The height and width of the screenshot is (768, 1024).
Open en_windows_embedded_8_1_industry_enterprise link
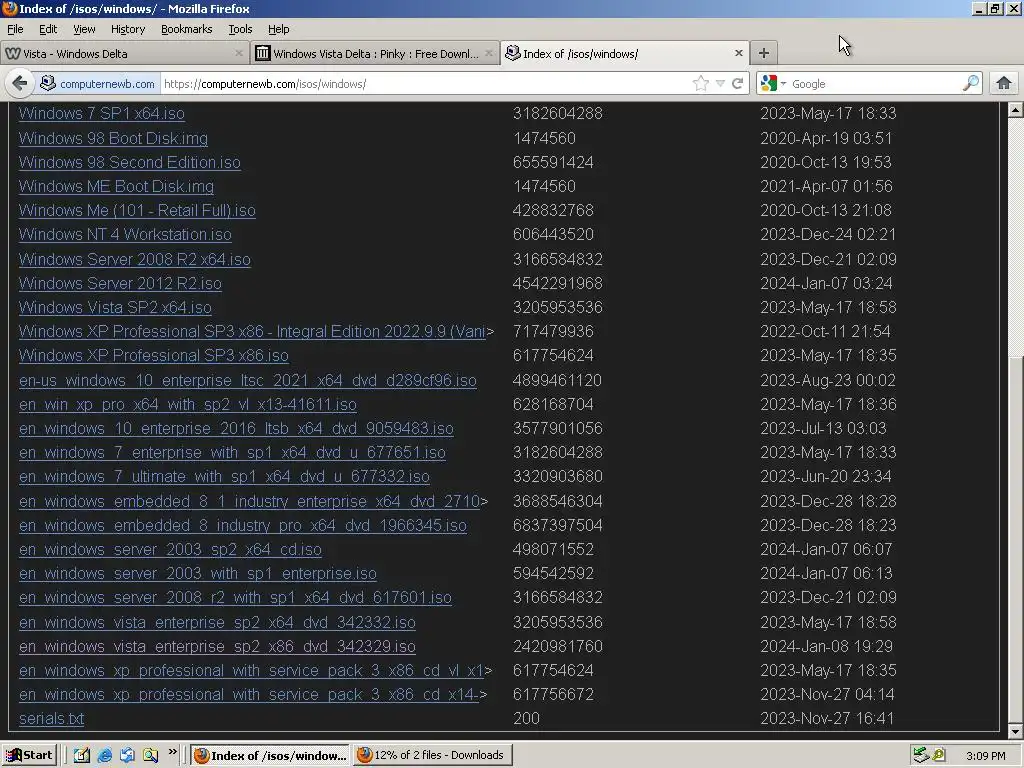point(249,502)
